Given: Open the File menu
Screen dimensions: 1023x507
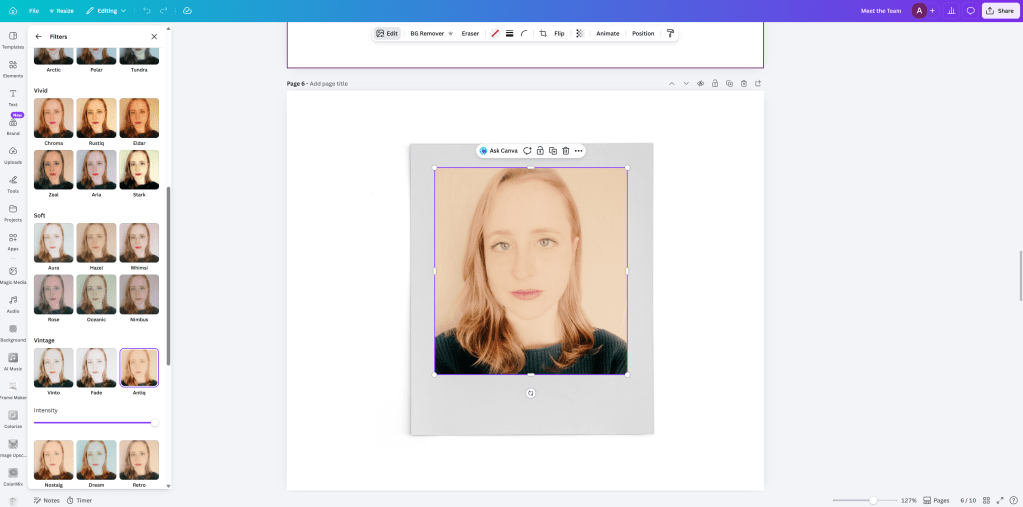Looking at the screenshot, I should point(34,10).
